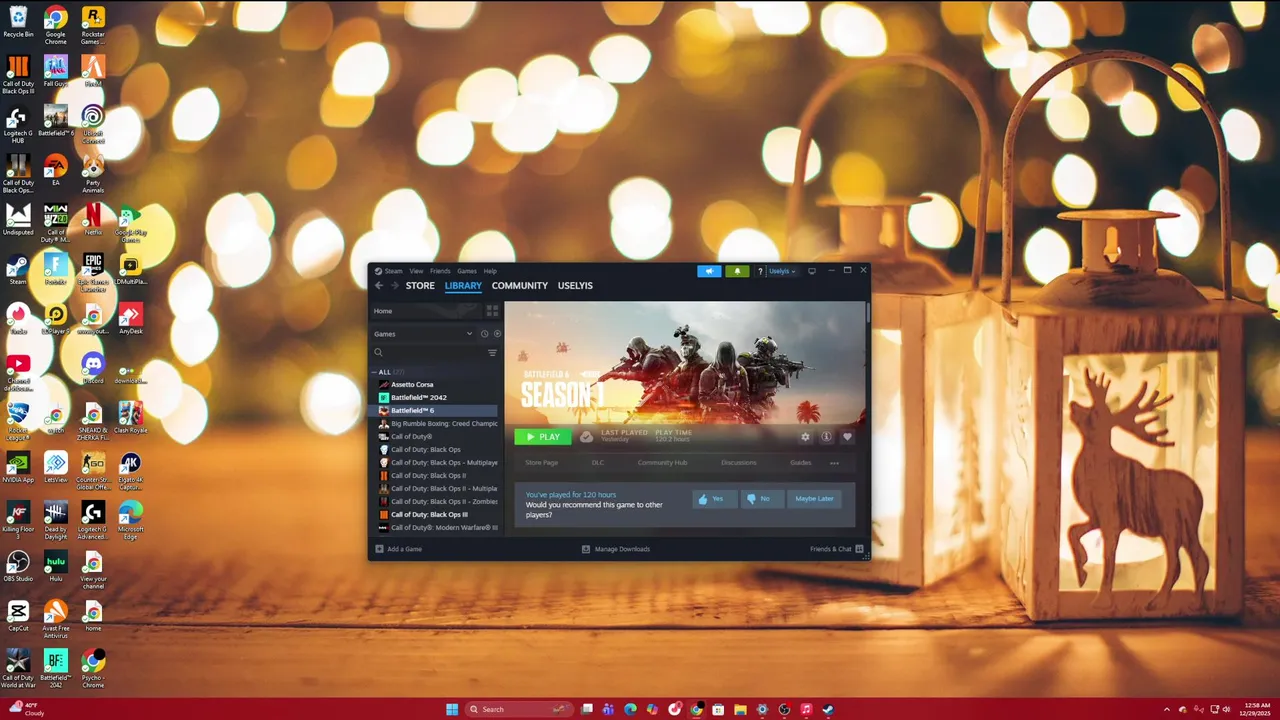The height and width of the screenshot is (720, 1280).
Task: Open the Dead by Daylight desktop shortcut
Action: 55,520
